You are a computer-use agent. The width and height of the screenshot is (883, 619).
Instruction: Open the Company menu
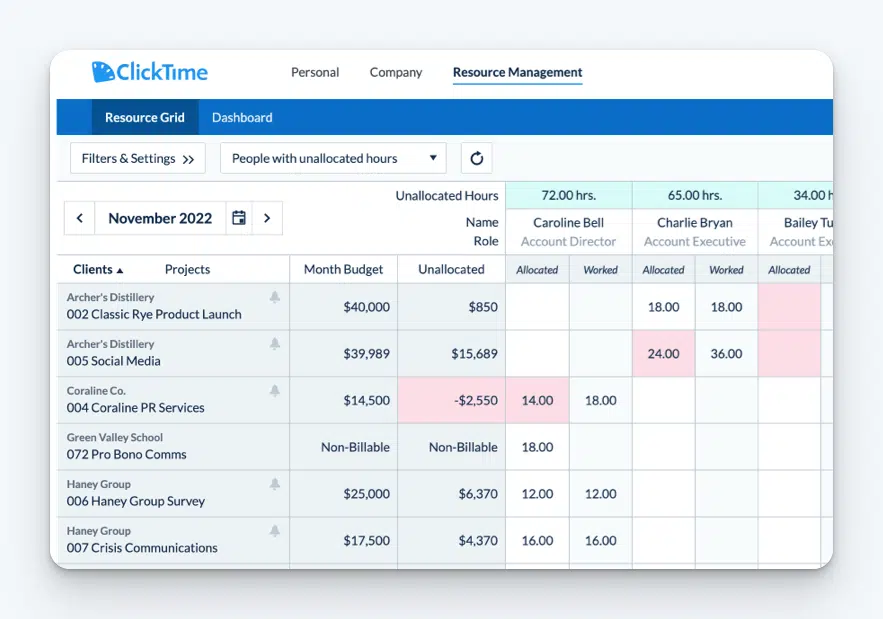[396, 72]
